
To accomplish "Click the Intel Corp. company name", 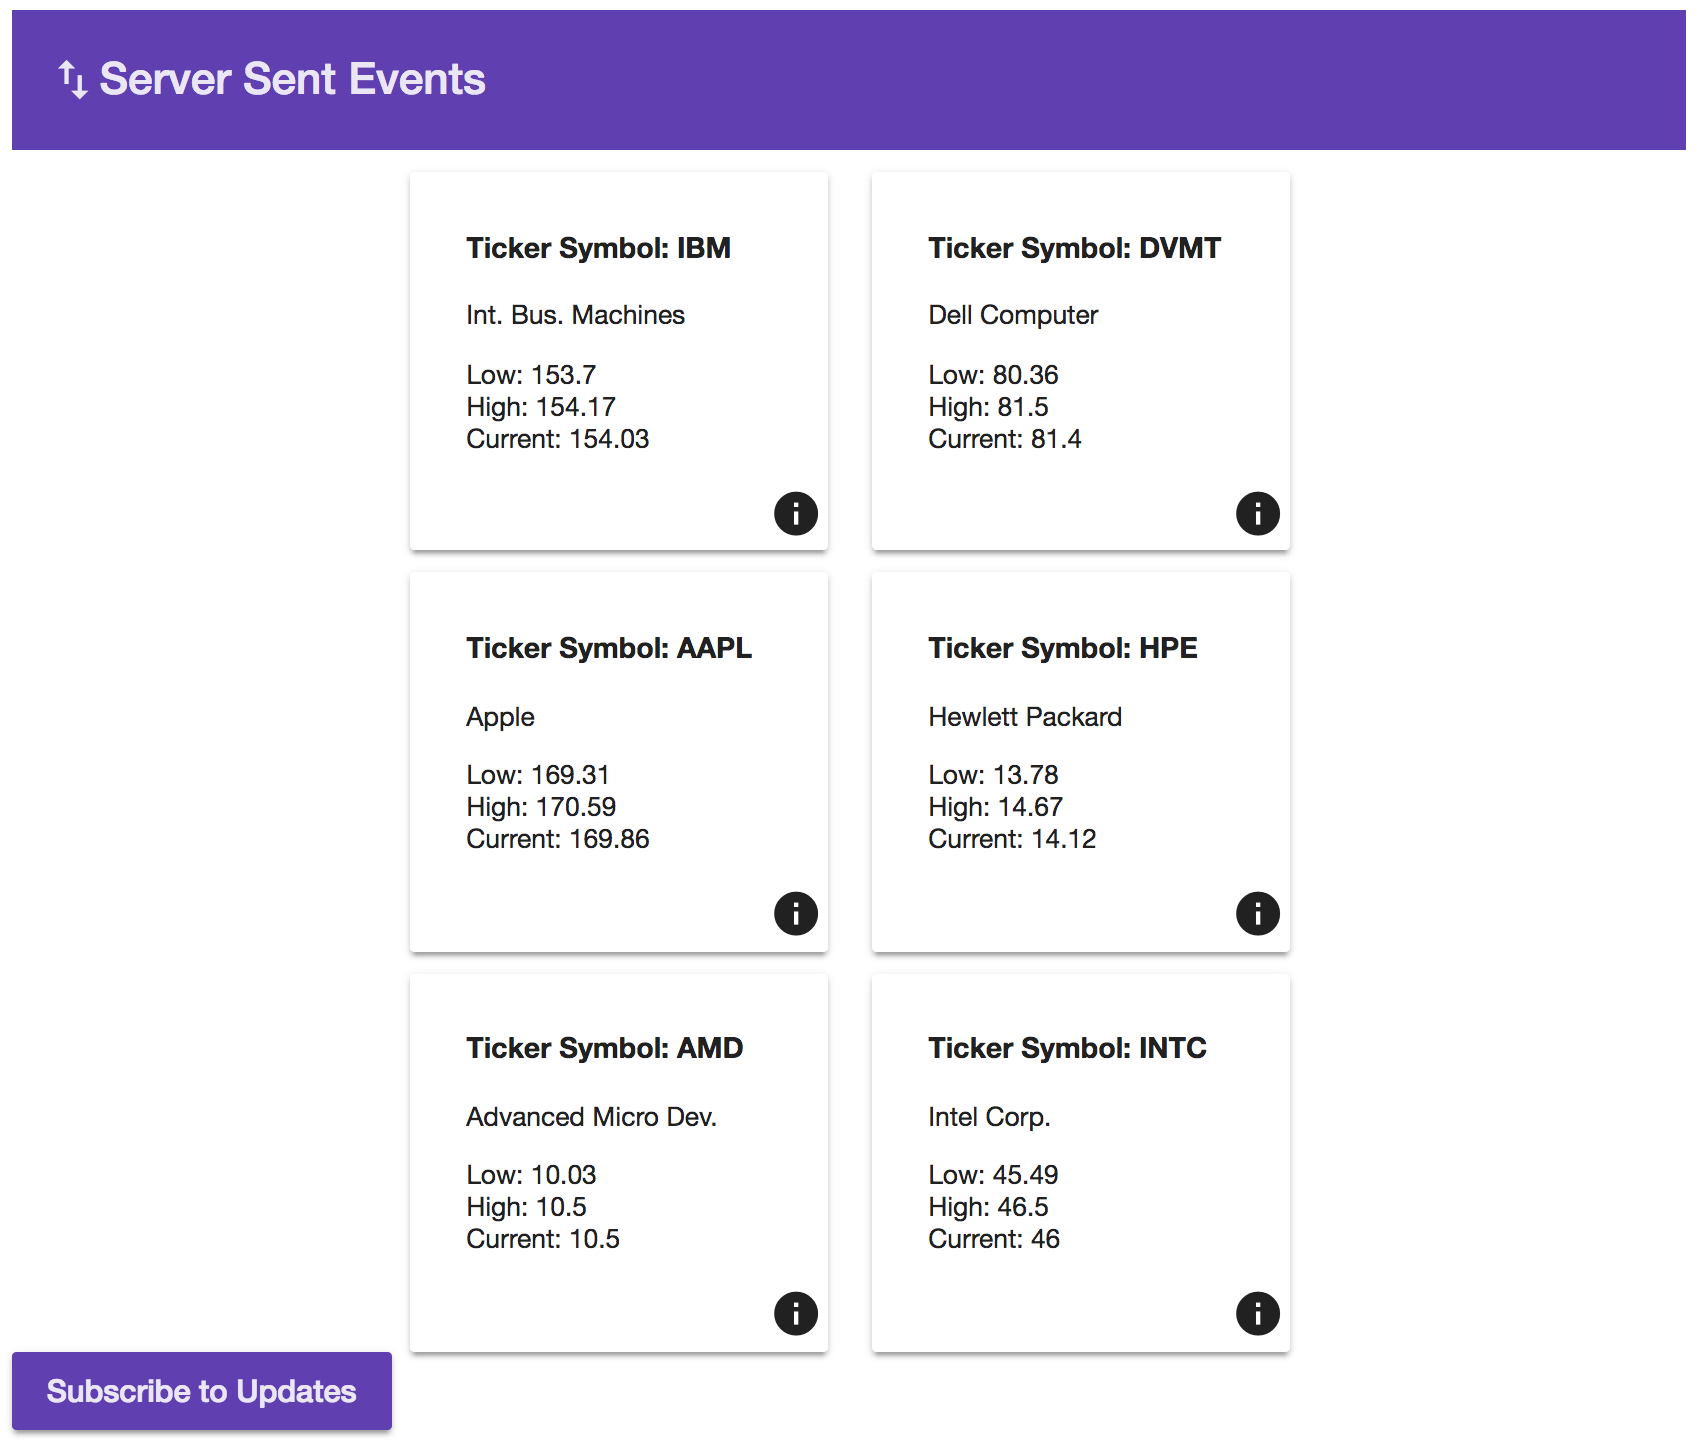I will (989, 1117).
